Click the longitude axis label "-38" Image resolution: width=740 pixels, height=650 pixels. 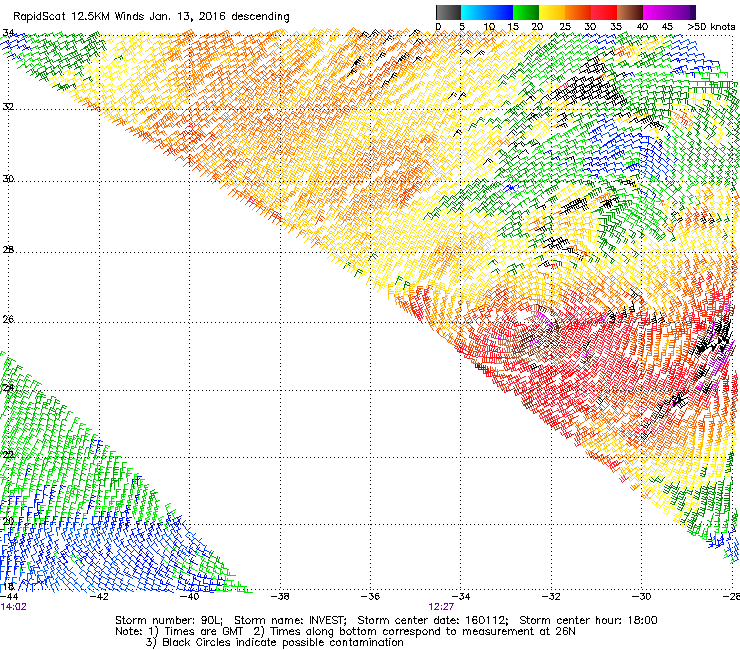280,597
